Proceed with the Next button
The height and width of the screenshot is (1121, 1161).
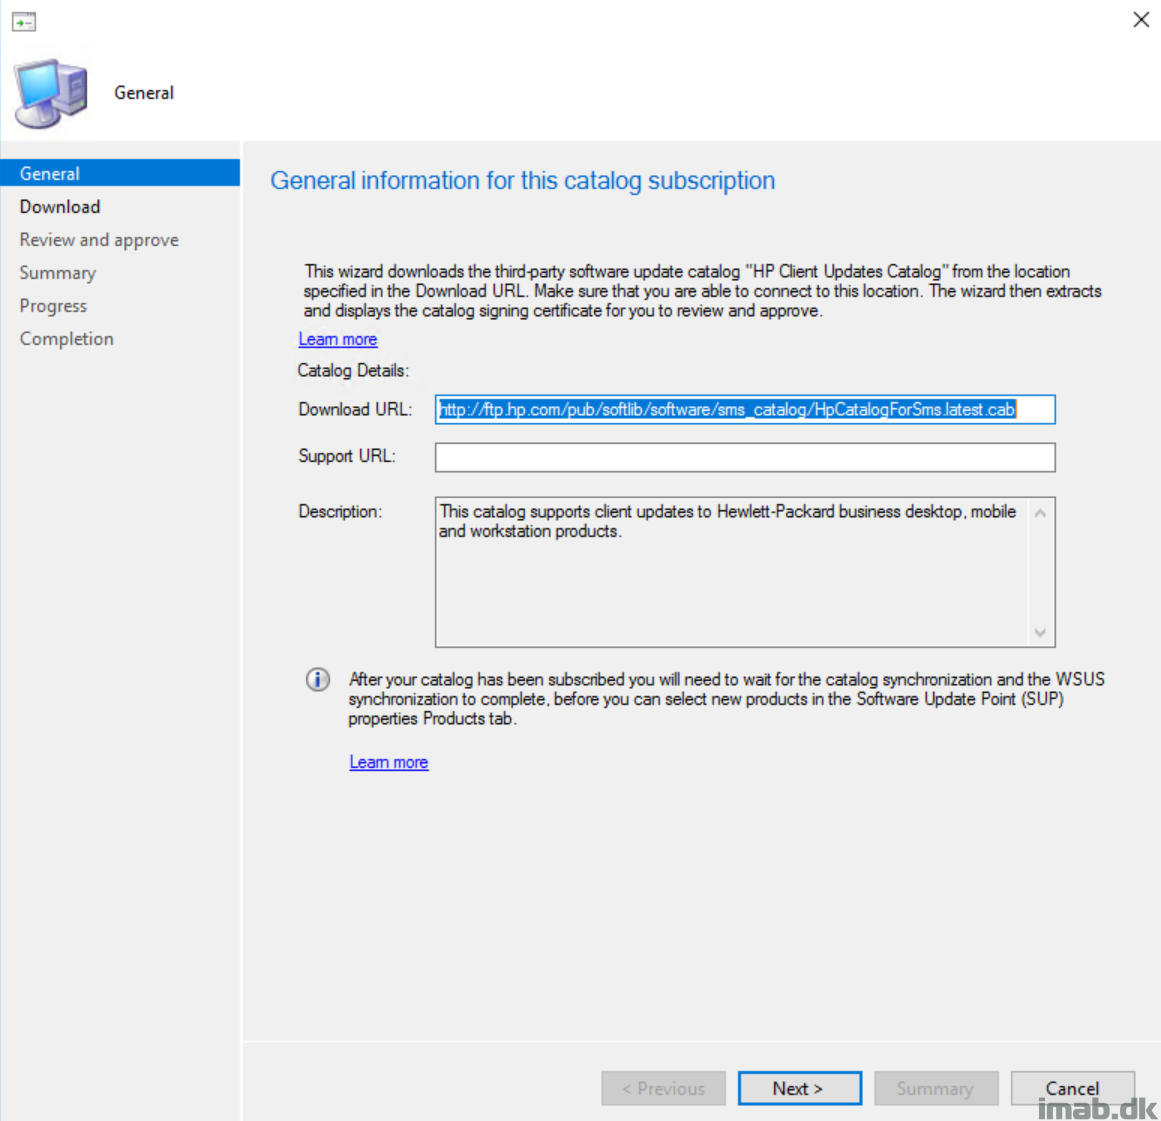point(800,1088)
